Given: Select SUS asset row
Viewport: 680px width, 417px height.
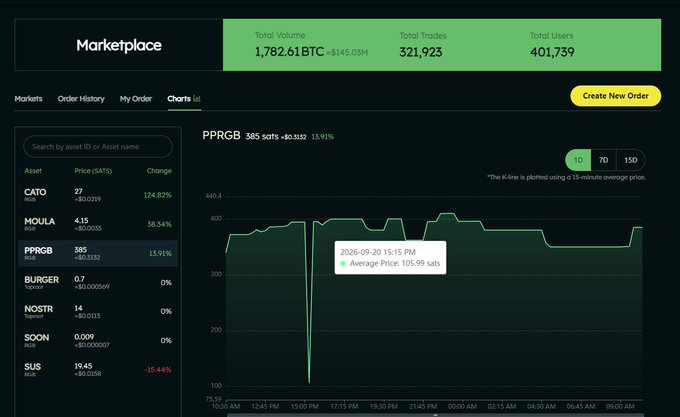Looking at the screenshot, I should pos(98,369).
